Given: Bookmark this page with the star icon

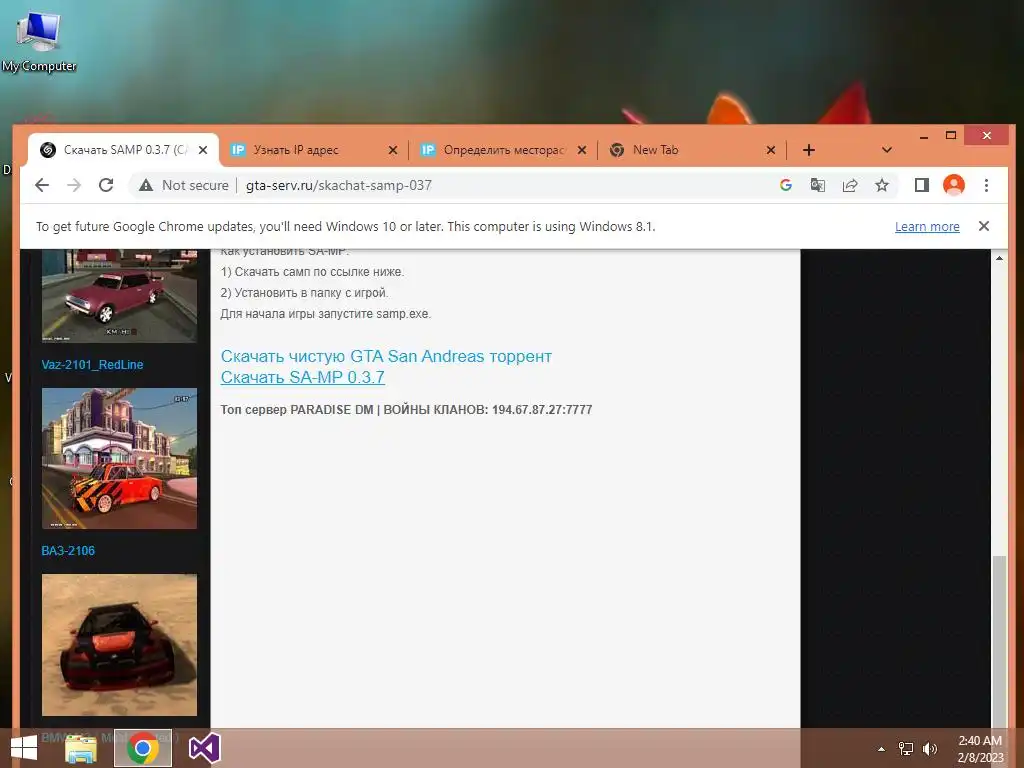Looking at the screenshot, I should (882, 185).
